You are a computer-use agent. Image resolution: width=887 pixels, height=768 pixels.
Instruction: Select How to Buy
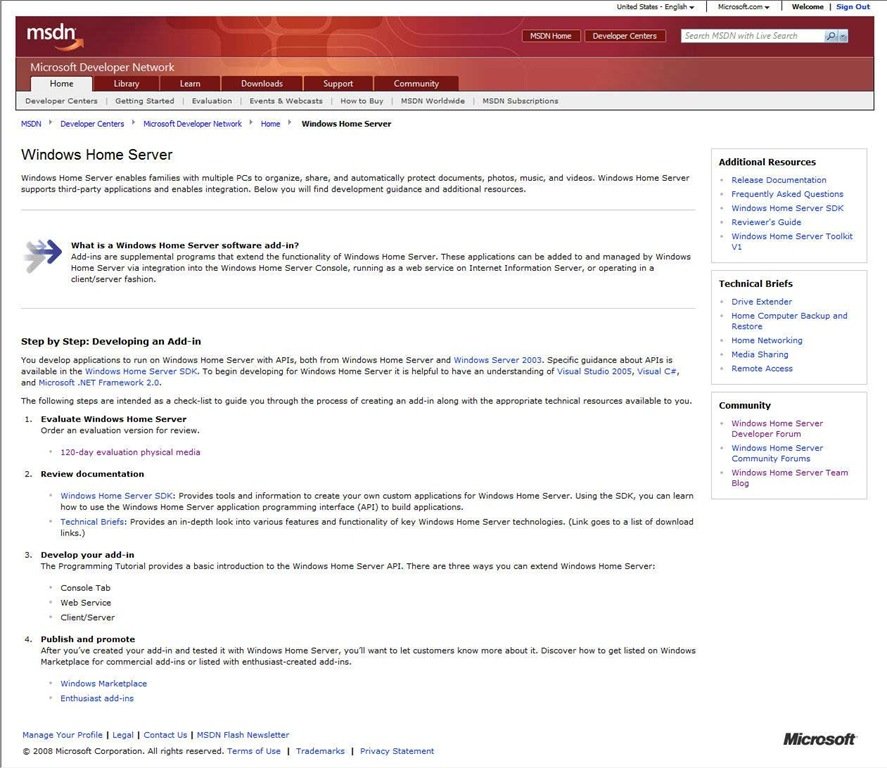(362, 101)
